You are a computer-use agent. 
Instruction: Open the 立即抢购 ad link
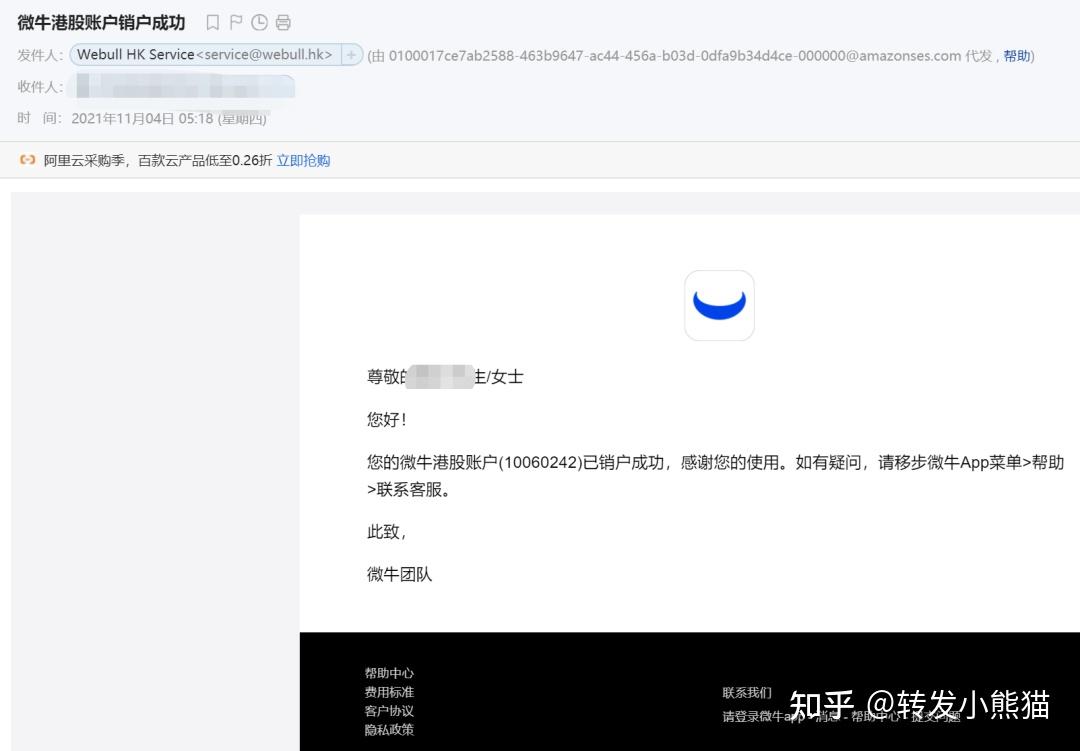302,160
